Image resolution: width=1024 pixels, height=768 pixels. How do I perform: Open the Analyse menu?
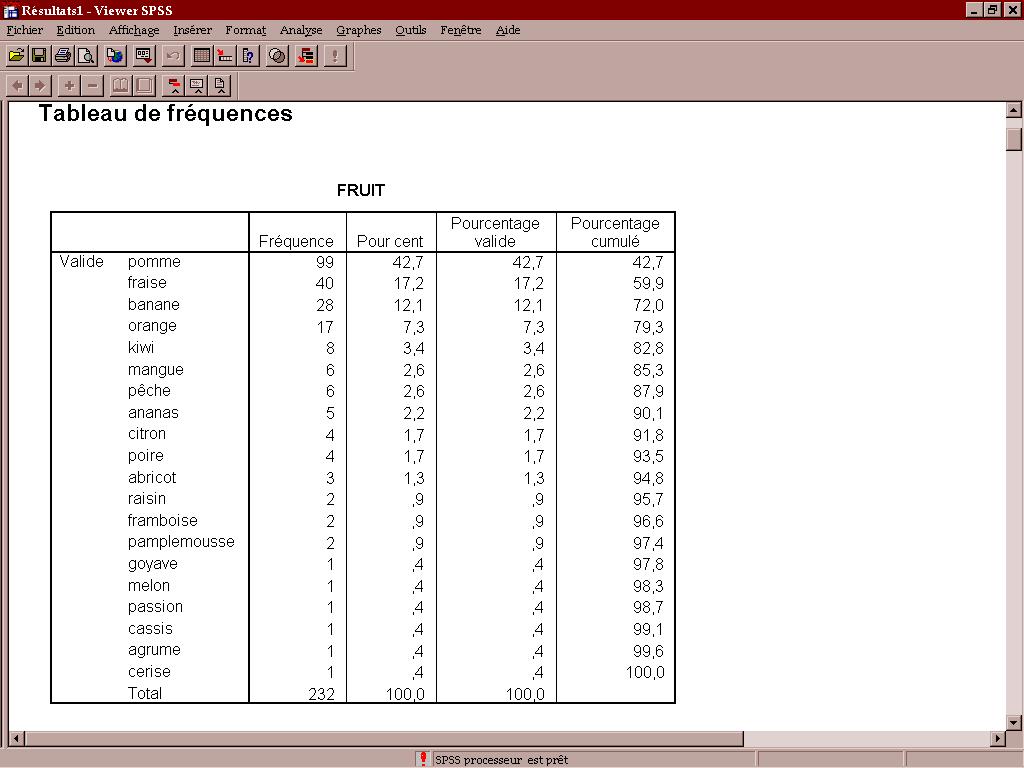coord(301,30)
